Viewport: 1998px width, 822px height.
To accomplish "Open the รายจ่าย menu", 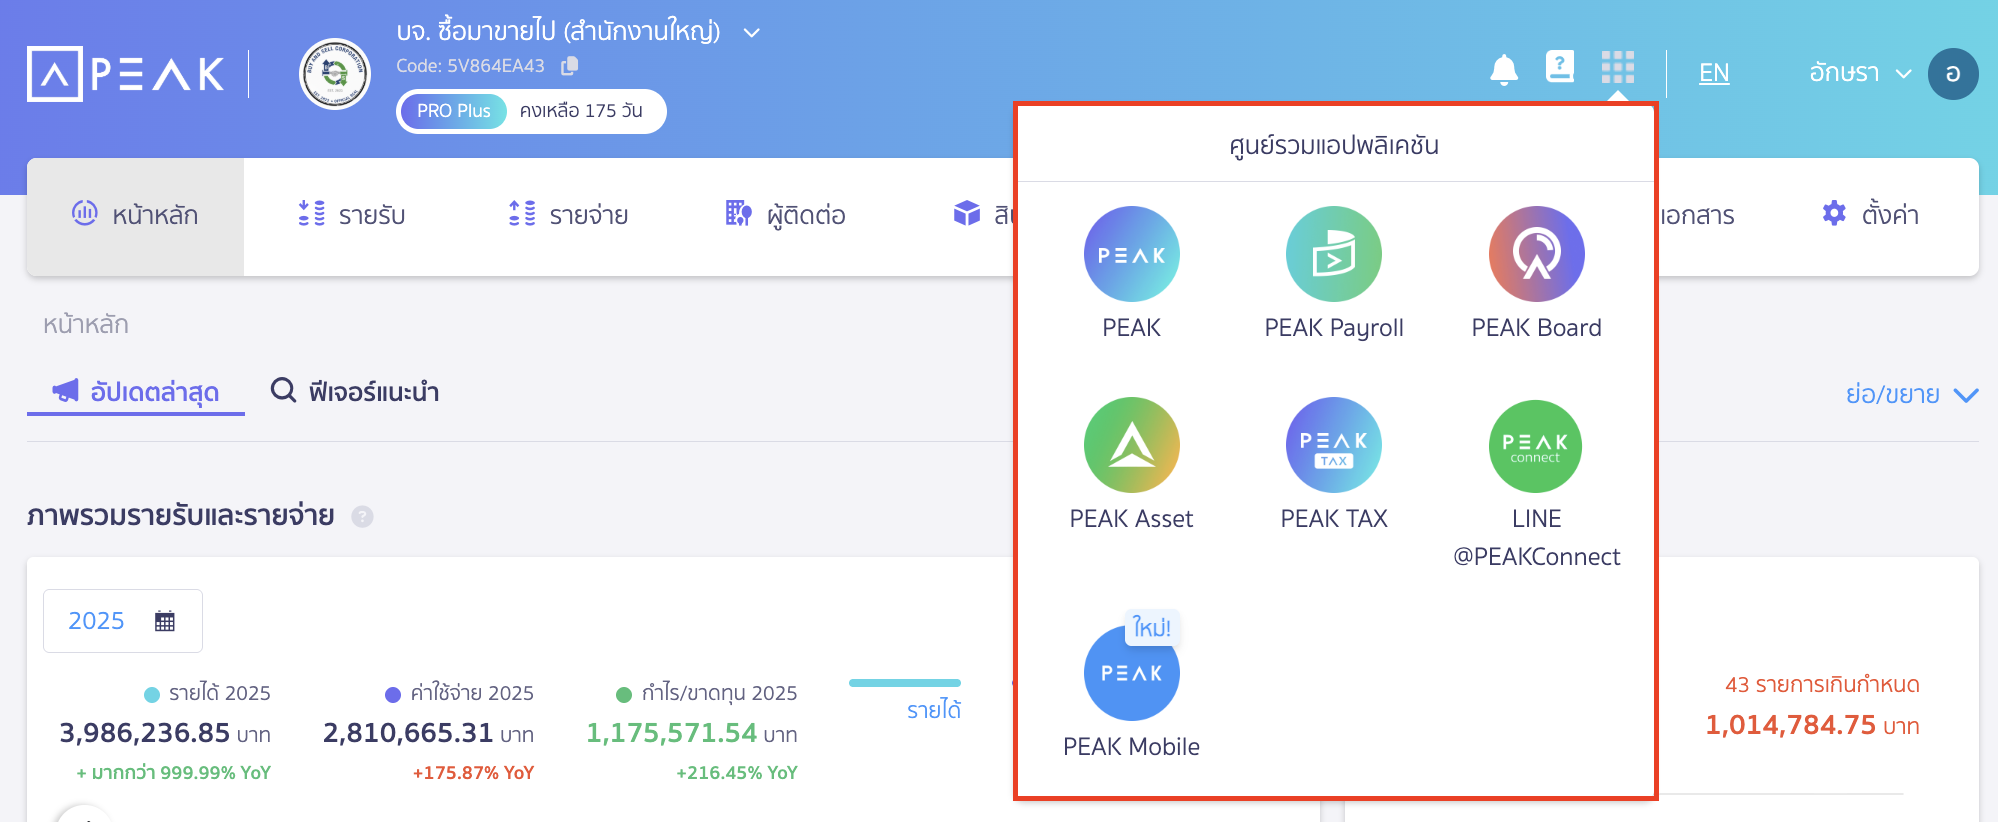I will (x=568, y=215).
